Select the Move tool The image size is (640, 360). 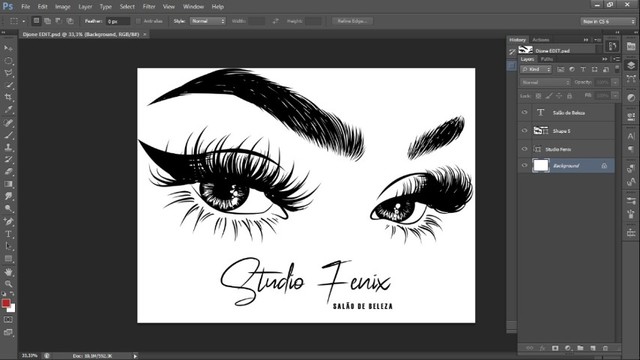pyautogui.click(x=8, y=48)
